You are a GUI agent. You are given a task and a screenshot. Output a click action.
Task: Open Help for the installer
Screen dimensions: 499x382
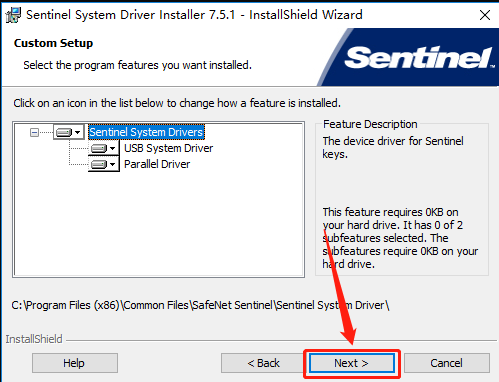click(75, 363)
